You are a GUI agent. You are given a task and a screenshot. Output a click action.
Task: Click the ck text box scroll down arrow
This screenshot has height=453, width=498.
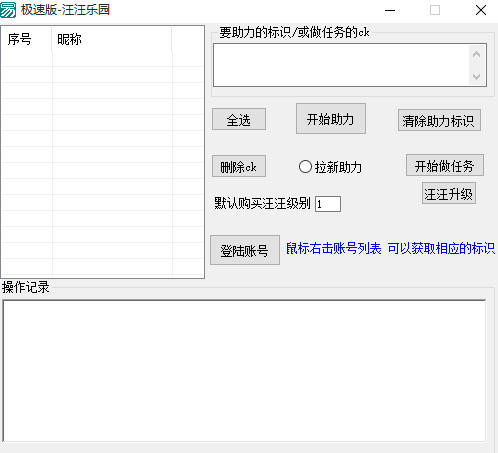(476, 77)
